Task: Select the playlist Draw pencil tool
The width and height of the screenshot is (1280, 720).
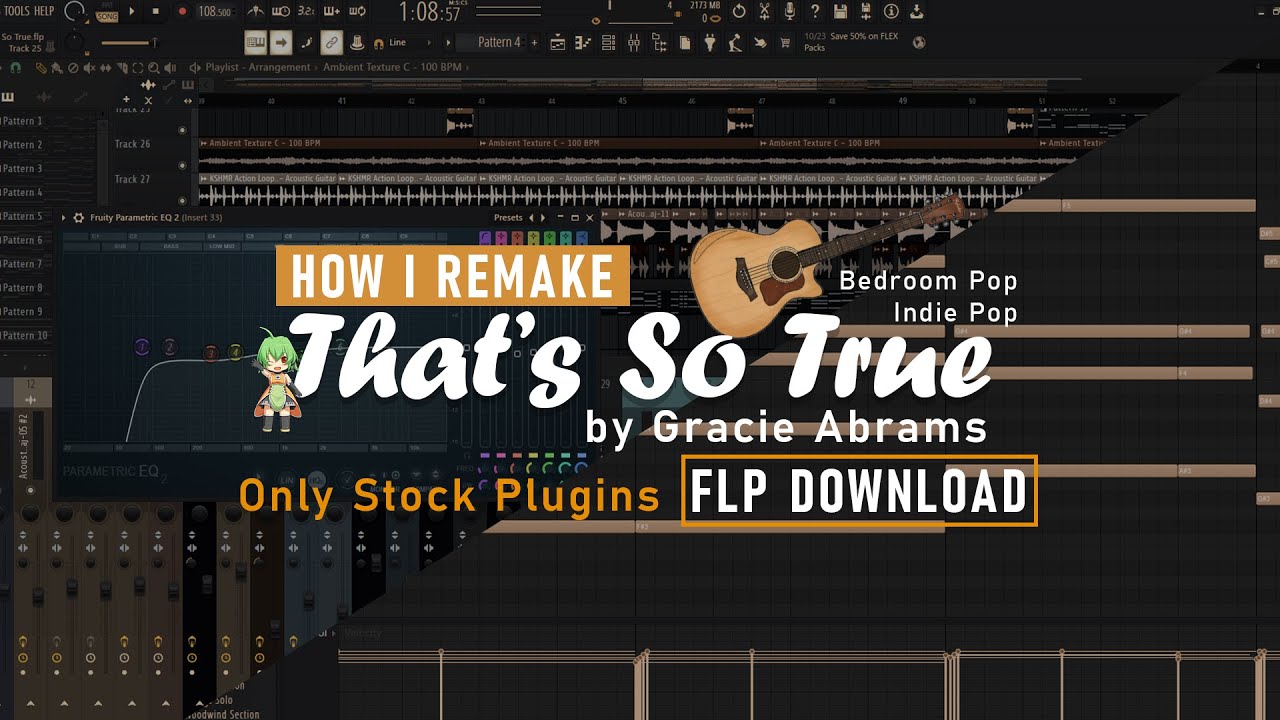Action: [41, 68]
